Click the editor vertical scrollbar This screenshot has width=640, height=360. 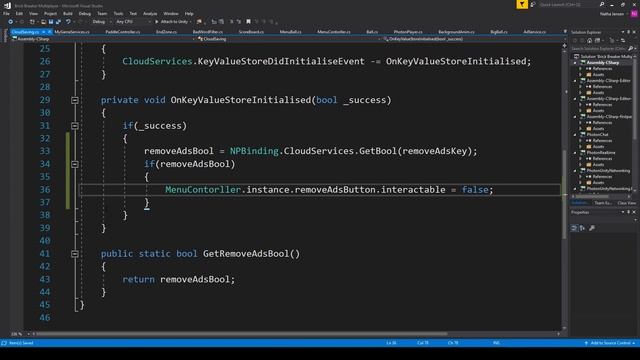(565, 187)
